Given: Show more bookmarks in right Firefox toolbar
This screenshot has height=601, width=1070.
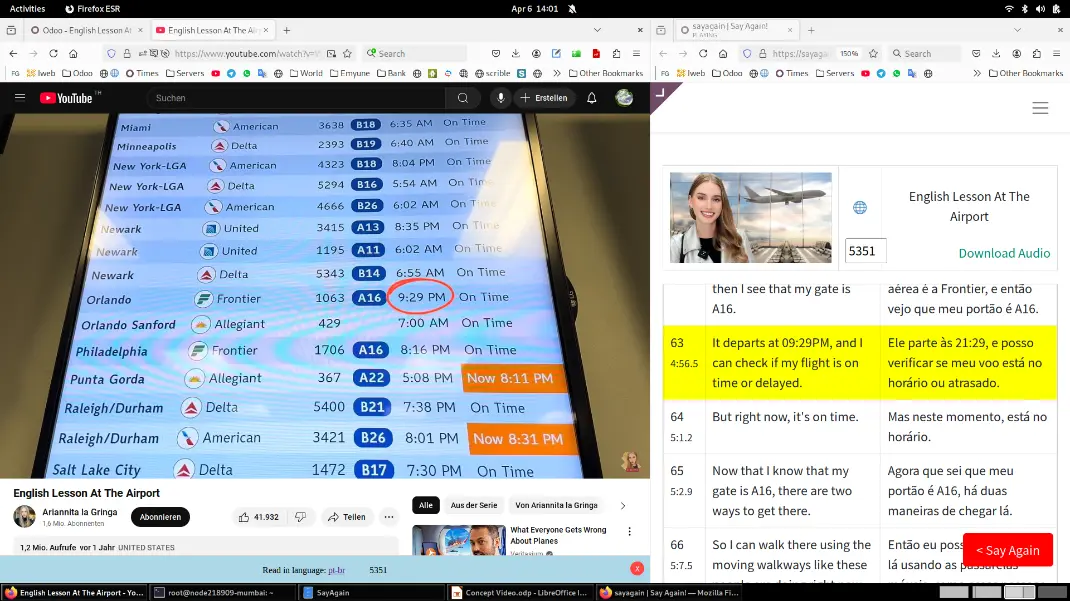Looking at the screenshot, I should point(977,73).
